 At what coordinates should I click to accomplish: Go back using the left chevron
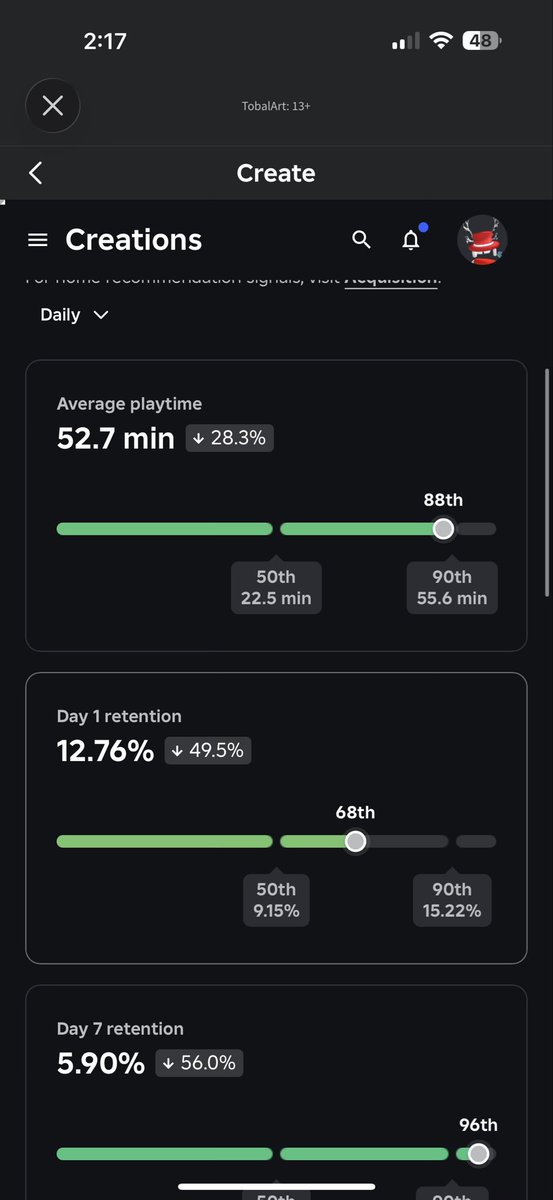[x=35, y=173]
